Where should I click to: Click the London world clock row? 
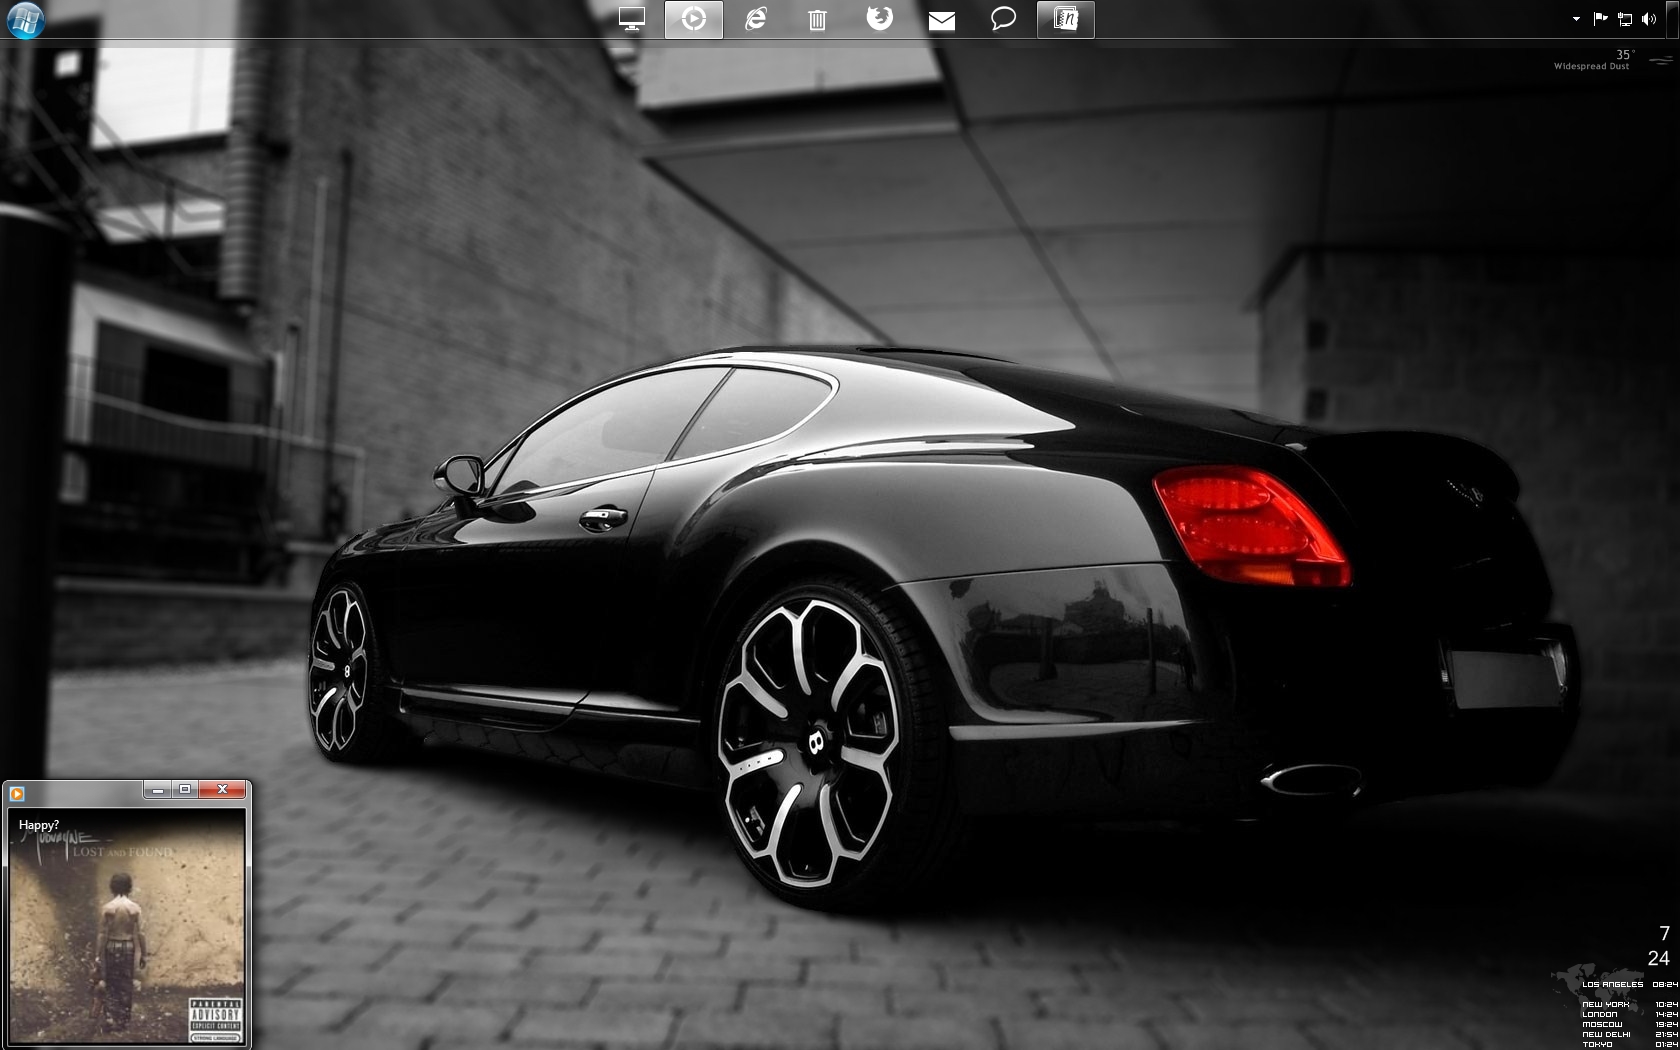click(1630, 1014)
